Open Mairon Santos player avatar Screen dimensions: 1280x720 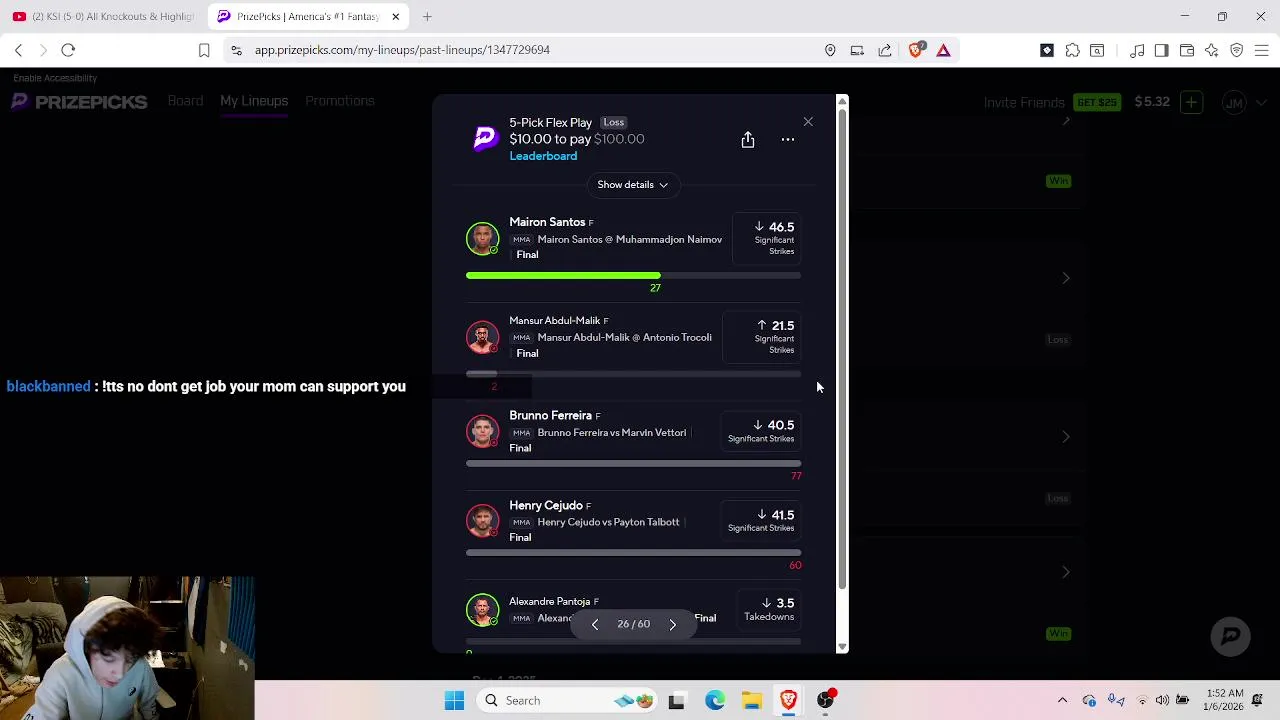[482, 238]
